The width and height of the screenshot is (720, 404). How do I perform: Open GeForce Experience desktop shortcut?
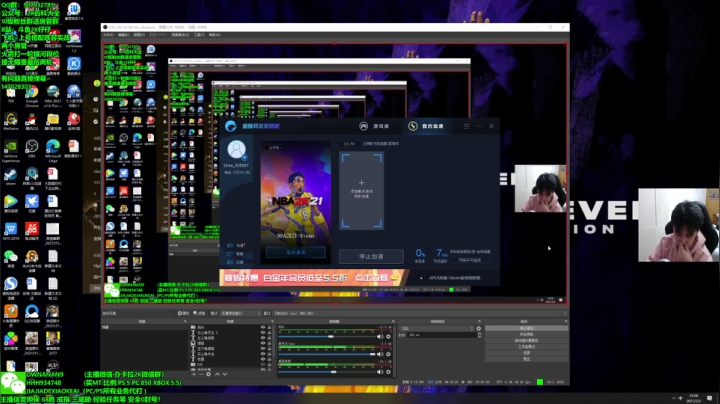(11, 151)
